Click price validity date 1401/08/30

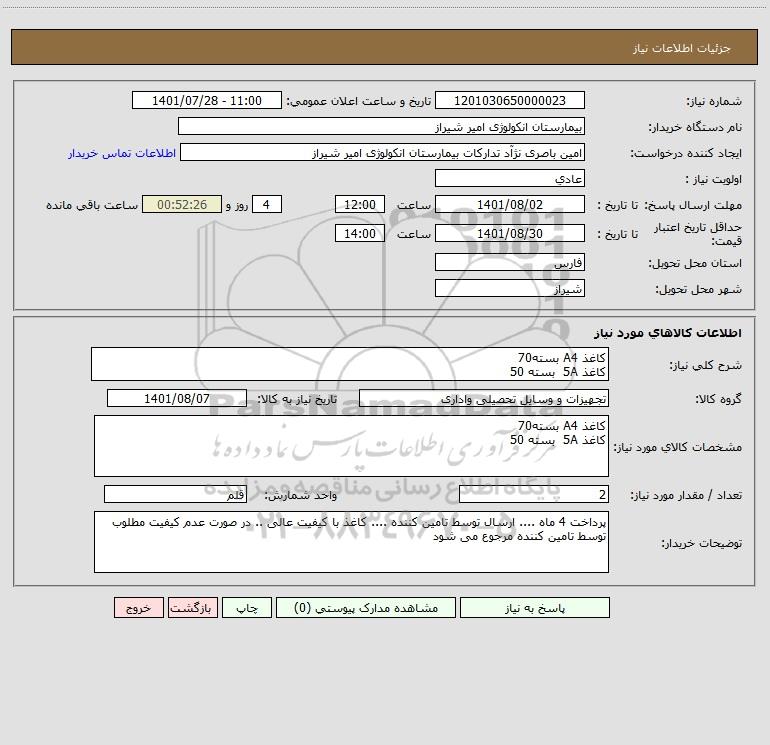(510, 233)
